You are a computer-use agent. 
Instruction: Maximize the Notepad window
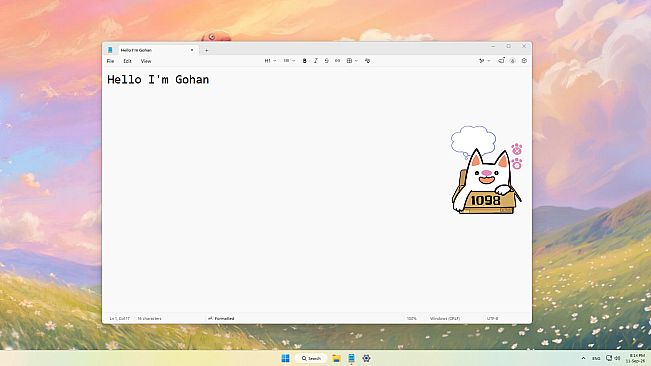pos(509,46)
